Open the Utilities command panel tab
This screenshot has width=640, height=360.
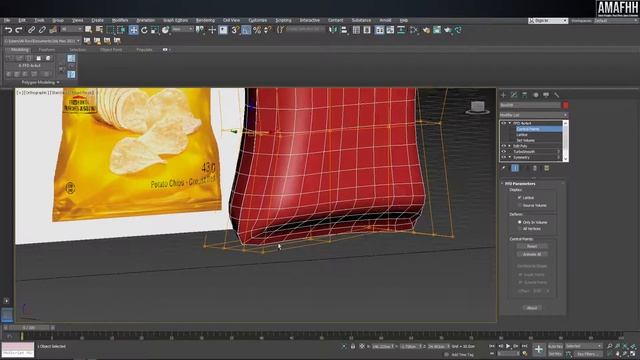pyautogui.click(x=556, y=95)
